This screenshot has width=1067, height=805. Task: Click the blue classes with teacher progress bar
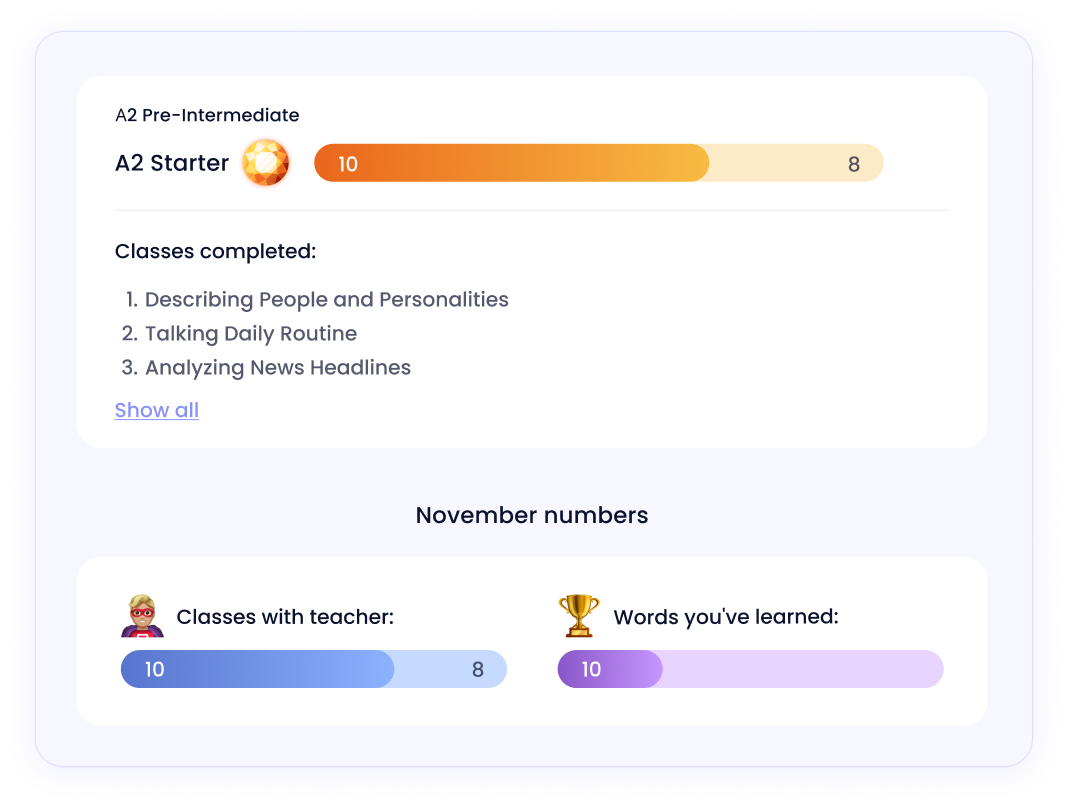coord(314,669)
